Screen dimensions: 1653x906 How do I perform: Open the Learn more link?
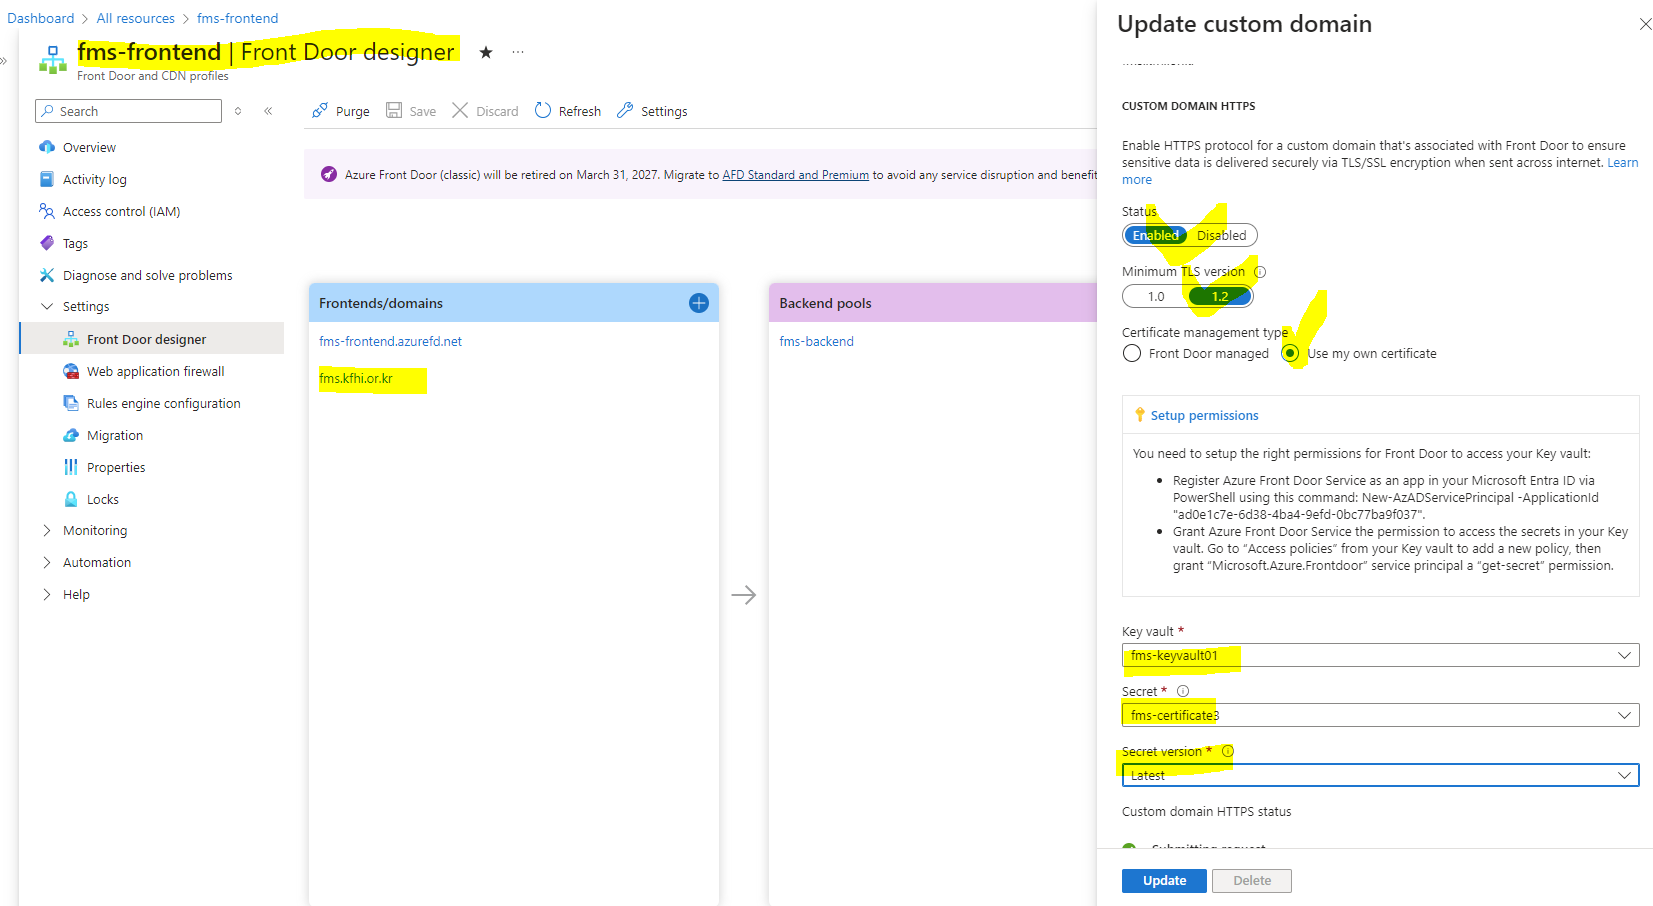(x=1622, y=163)
